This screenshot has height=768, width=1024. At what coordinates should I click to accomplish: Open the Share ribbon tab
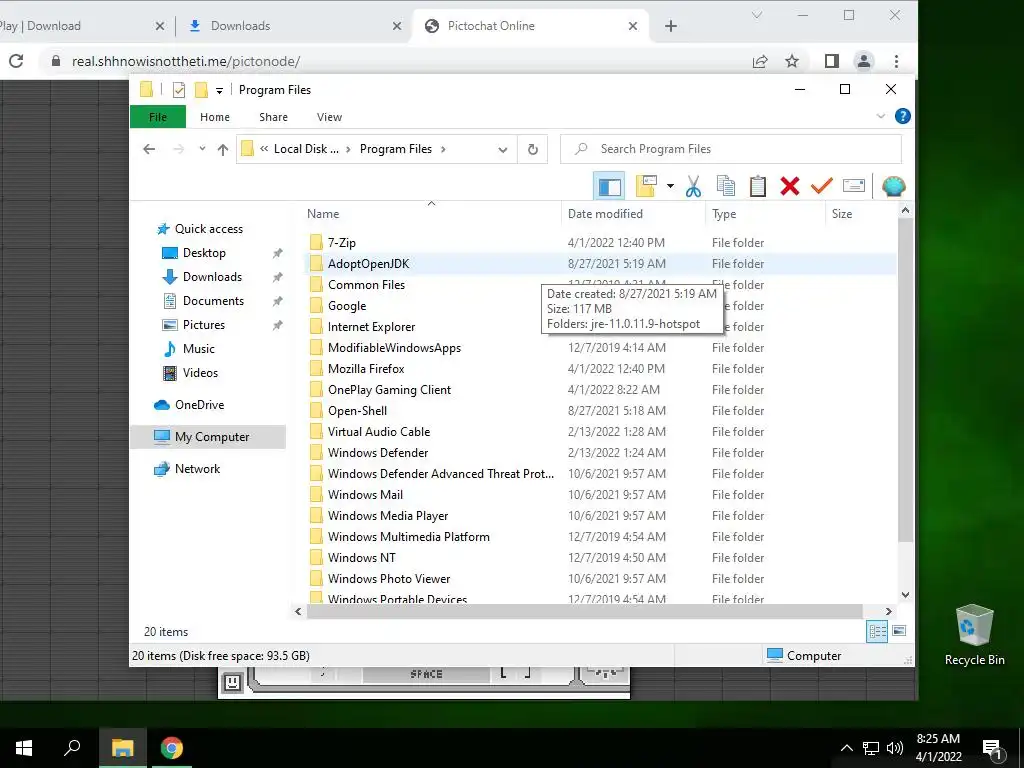[x=273, y=117]
